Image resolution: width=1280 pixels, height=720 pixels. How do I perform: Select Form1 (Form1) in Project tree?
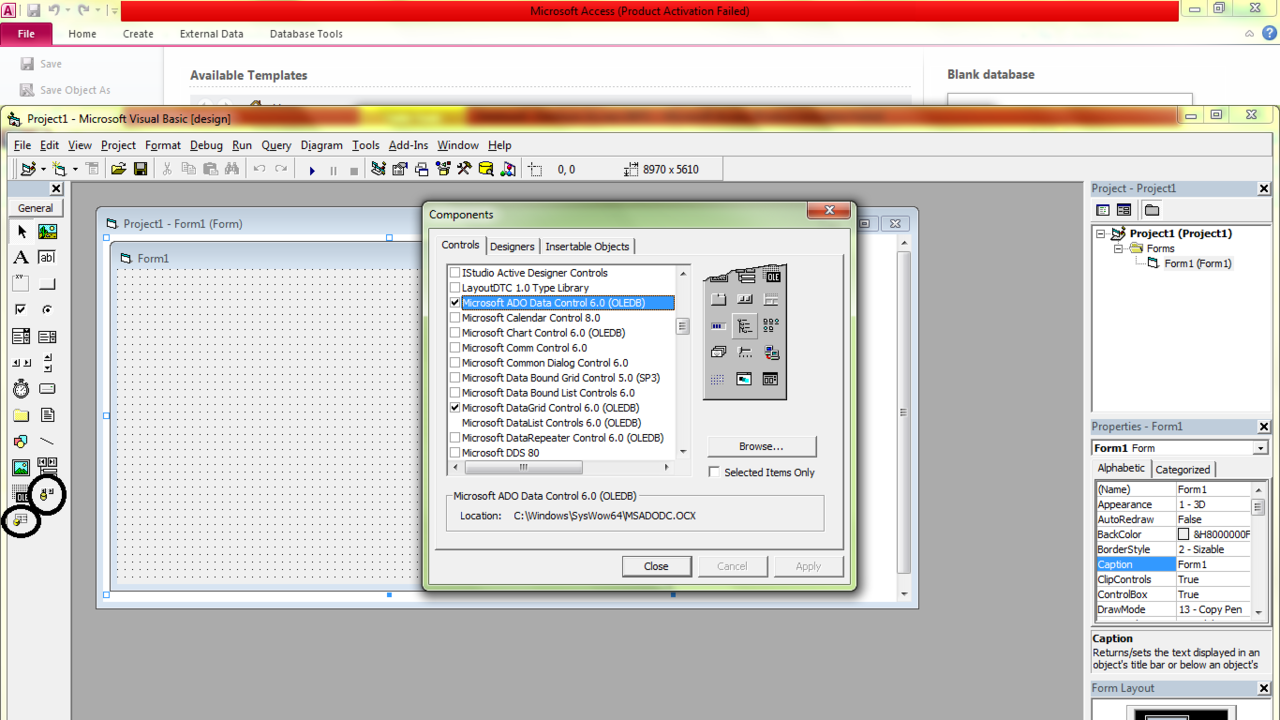[x=1197, y=264]
